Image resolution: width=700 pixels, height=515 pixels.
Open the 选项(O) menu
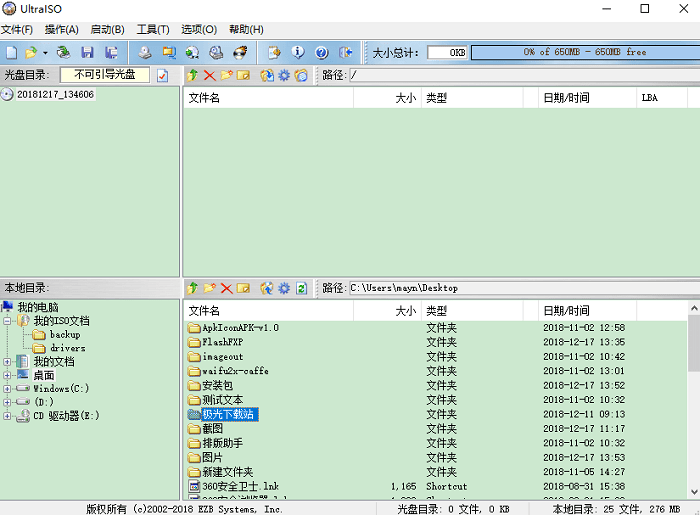tap(199, 30)
